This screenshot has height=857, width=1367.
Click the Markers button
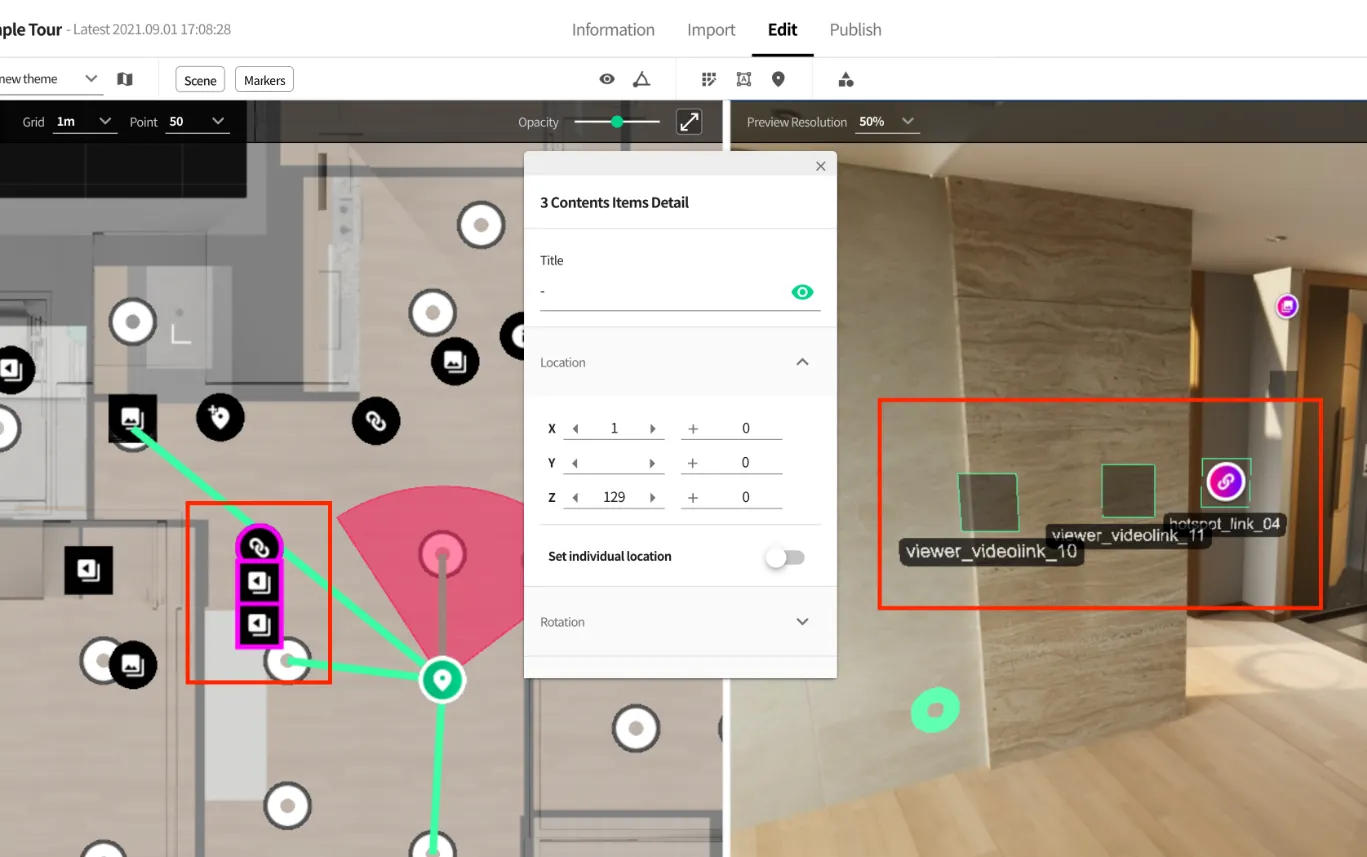[x=264, y=80]
